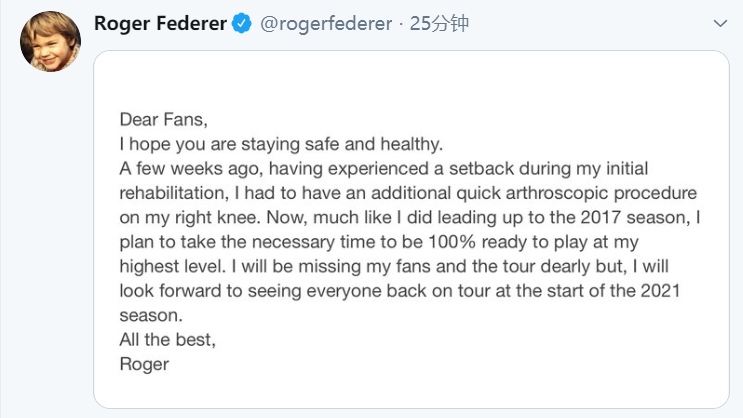
Task: Open the Roger Federer display name link
Action: pos(160,23)
